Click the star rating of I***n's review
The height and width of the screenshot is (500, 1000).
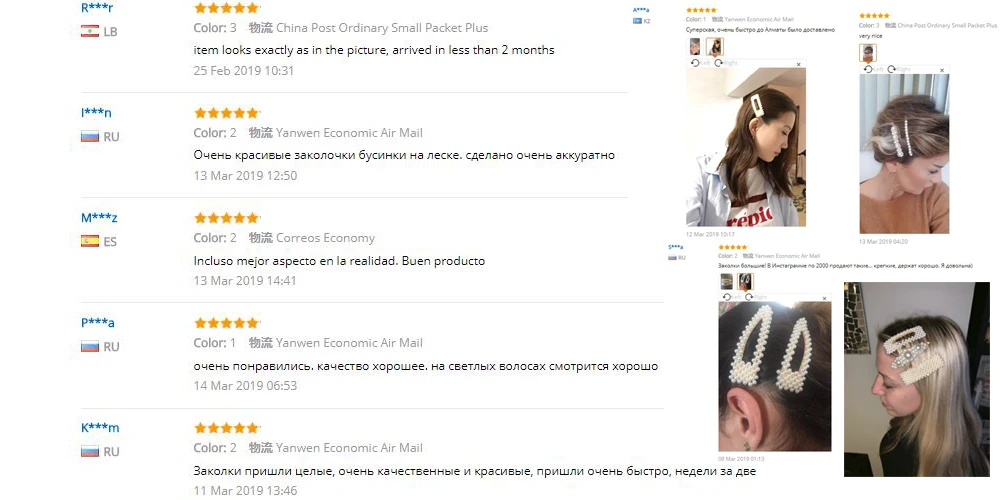click(x=226, y=113)
